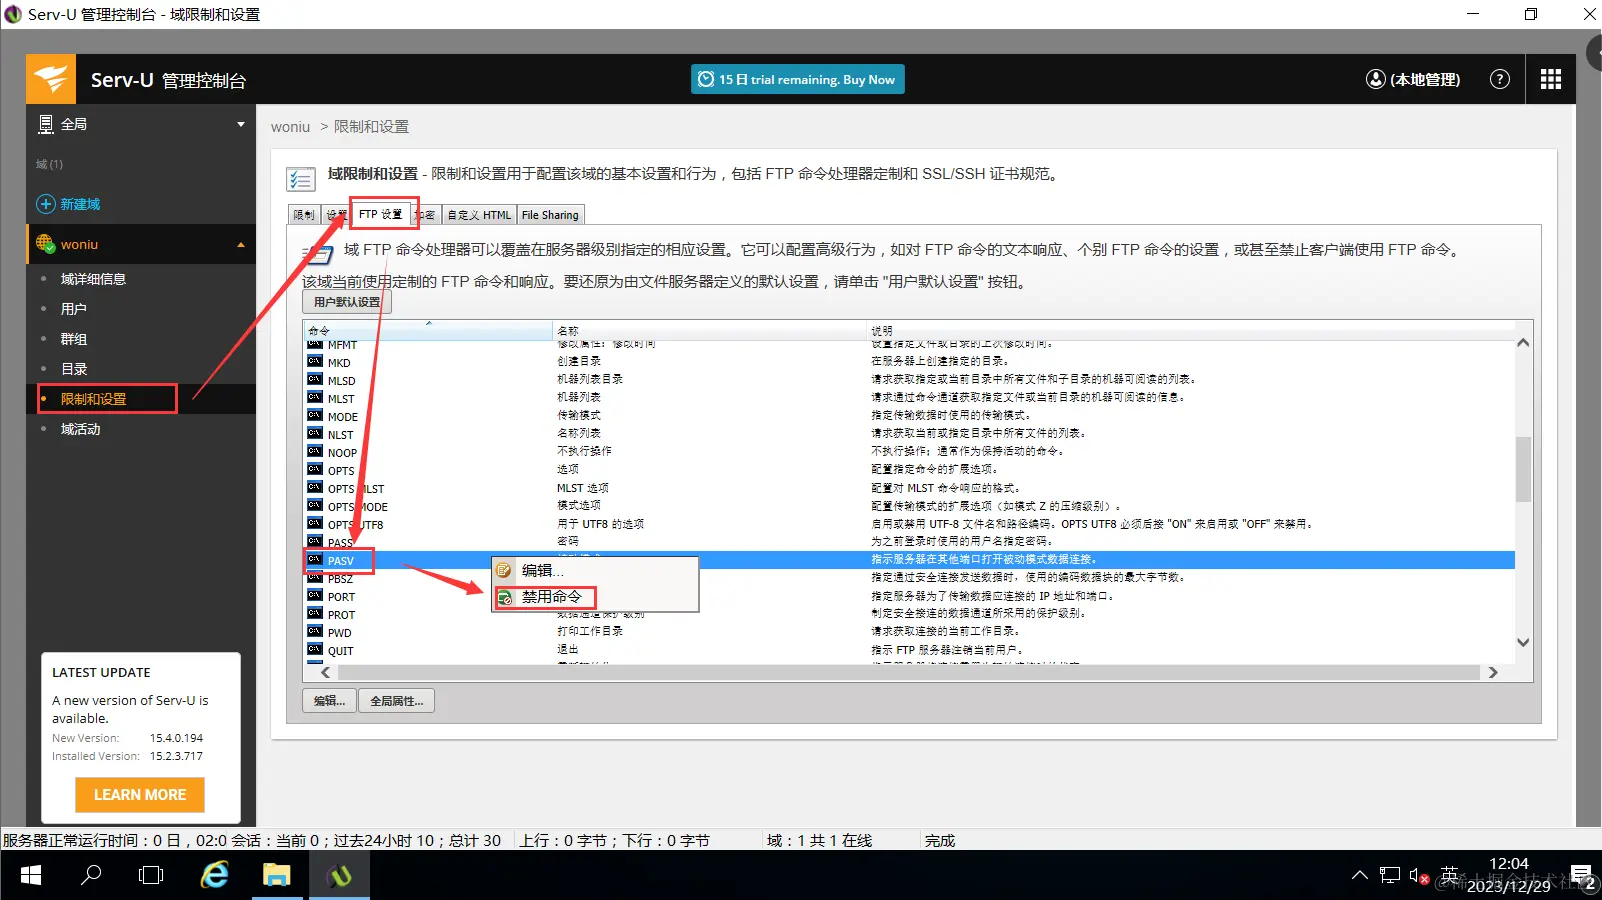1602x900 pixels.
Task: Open File Explorer from taskbar
Action: (277, 876)
